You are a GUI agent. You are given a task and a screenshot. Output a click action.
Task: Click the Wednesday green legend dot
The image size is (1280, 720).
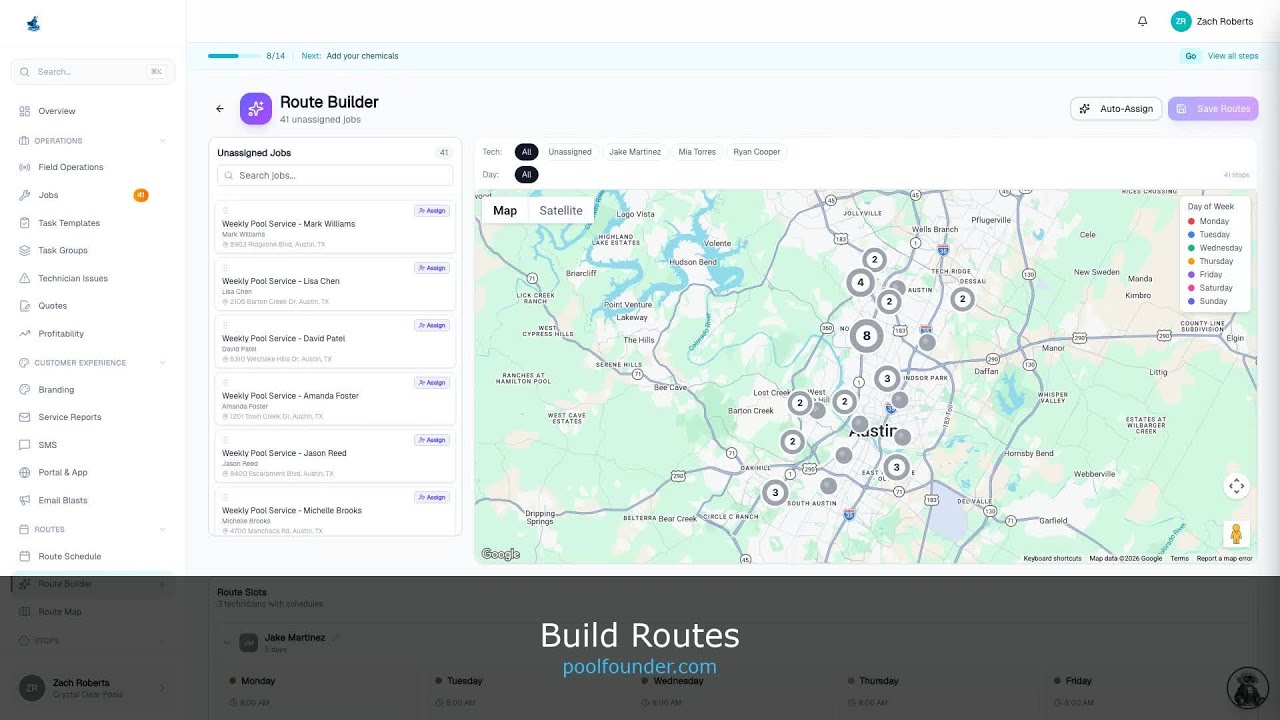(1191, 248)
